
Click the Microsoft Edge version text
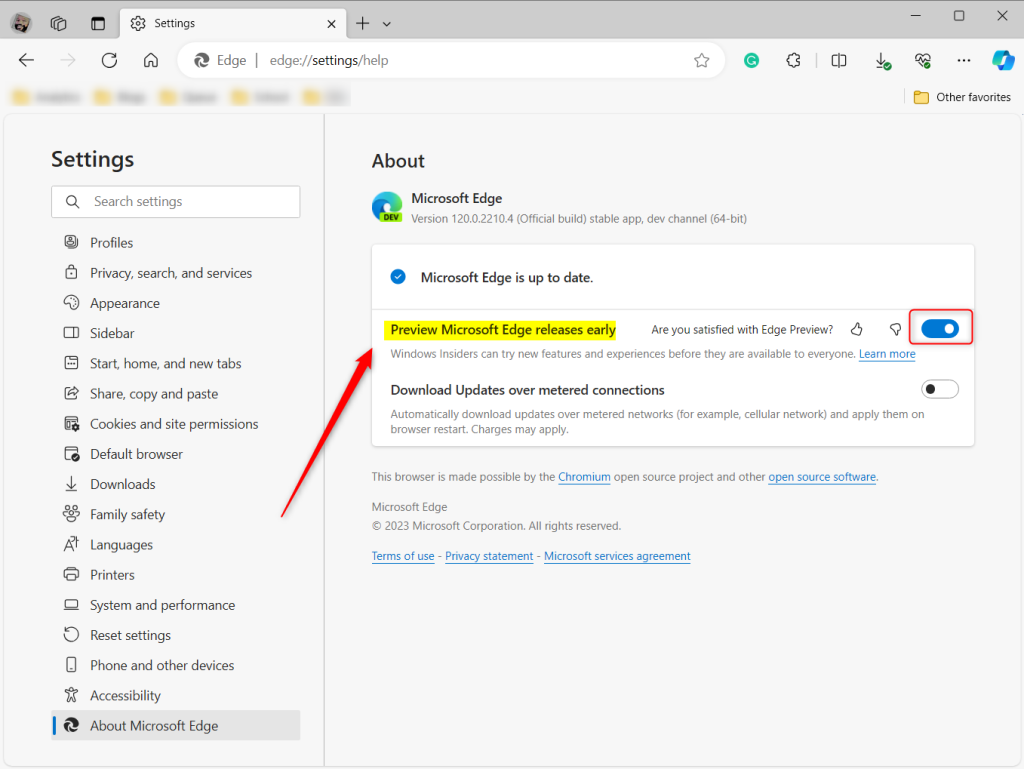click(x=579, y=219)
